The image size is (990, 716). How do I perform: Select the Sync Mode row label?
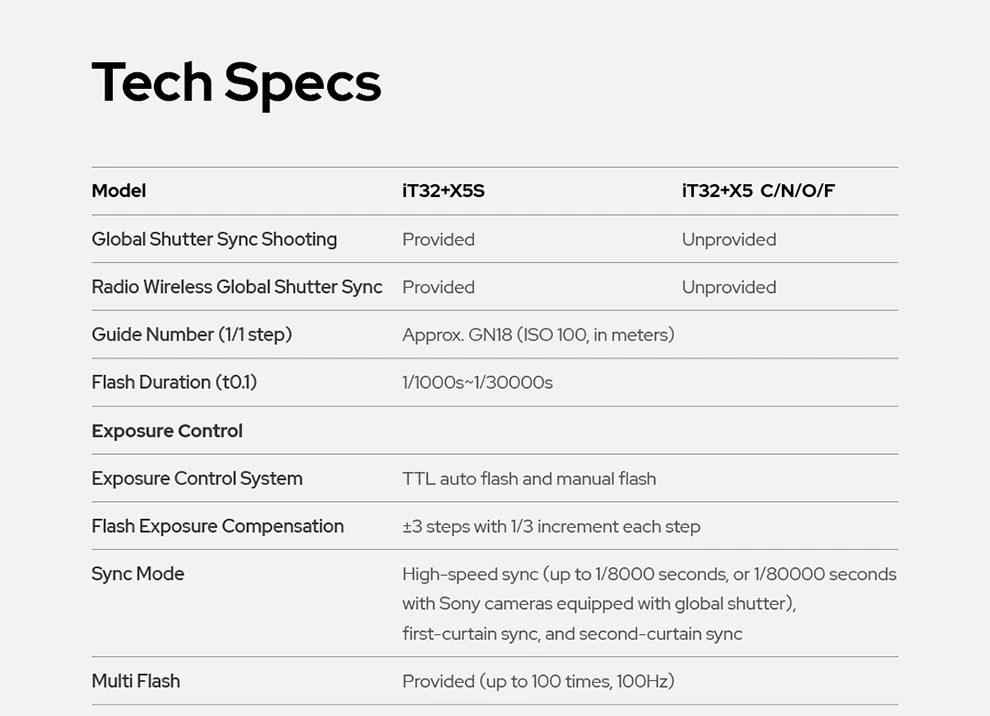pos(138,574)
